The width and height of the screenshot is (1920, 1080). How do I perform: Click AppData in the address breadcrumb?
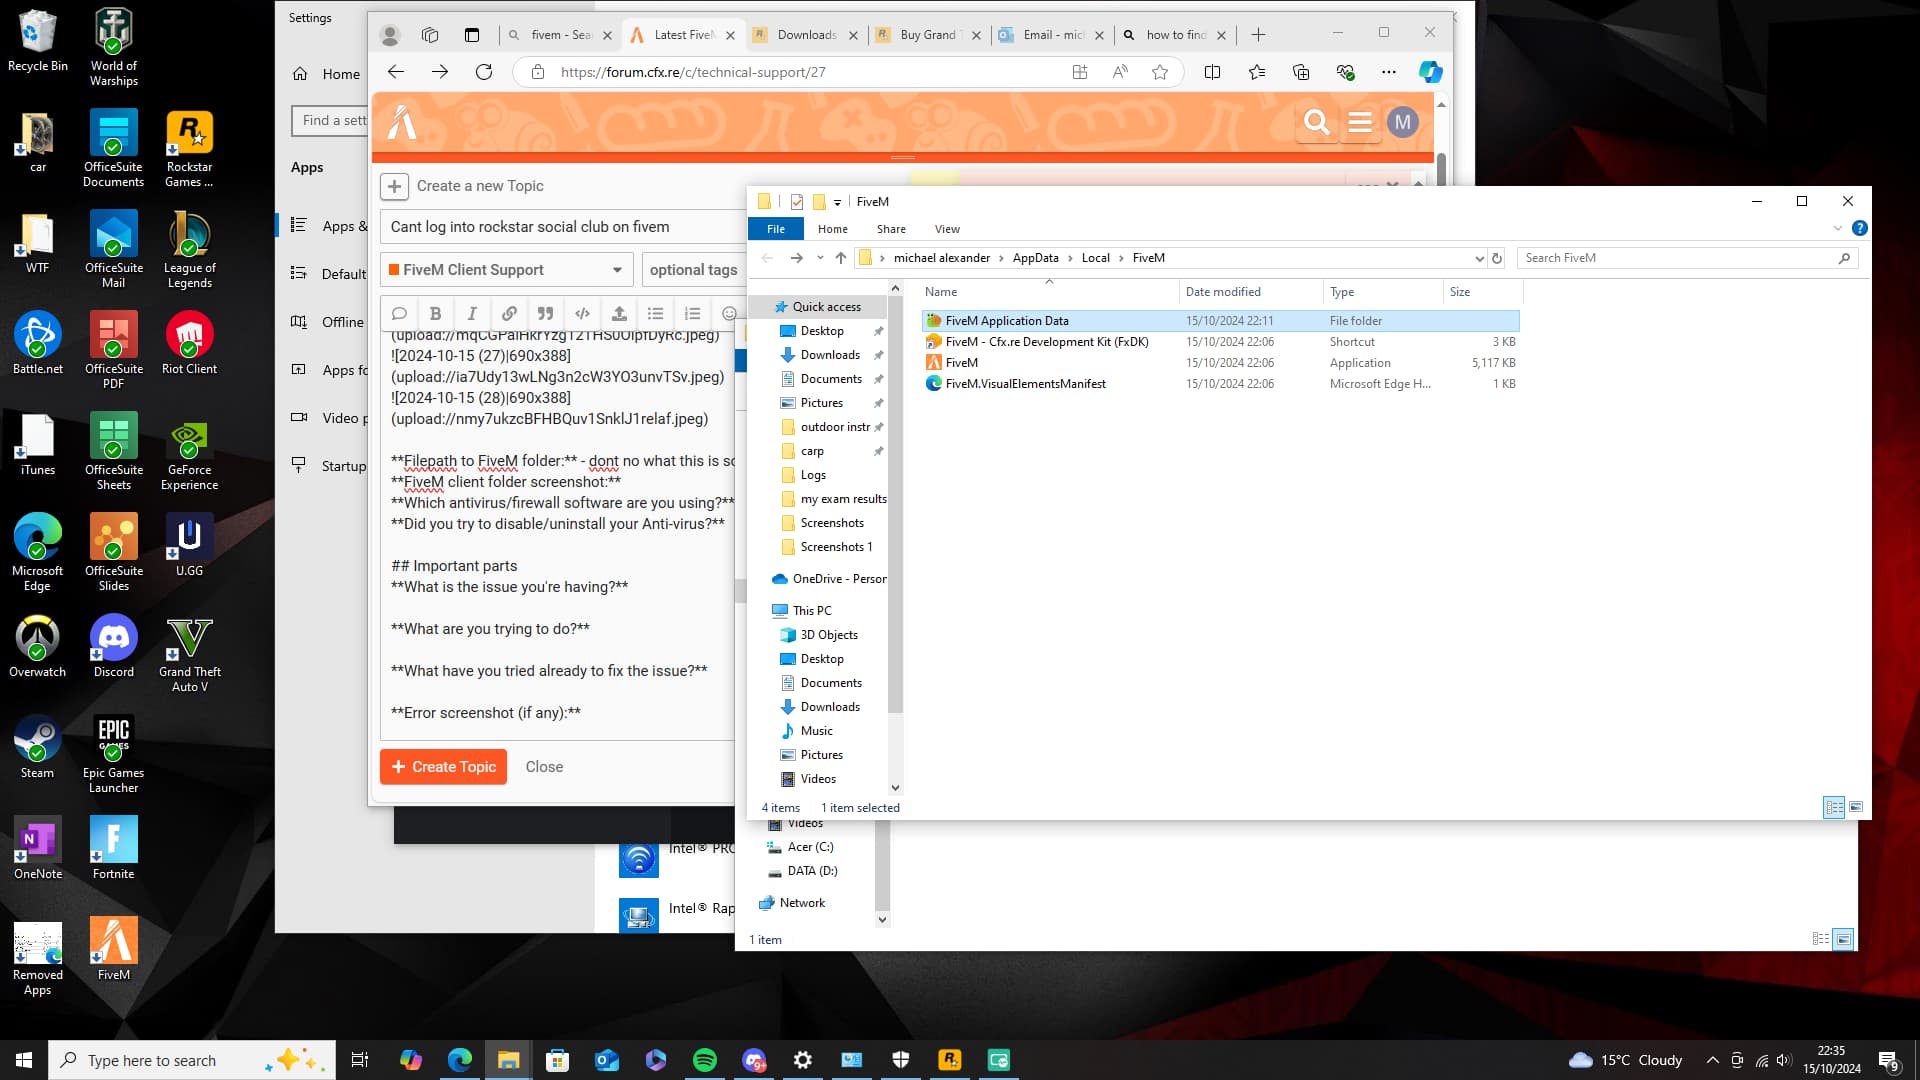1035,258
